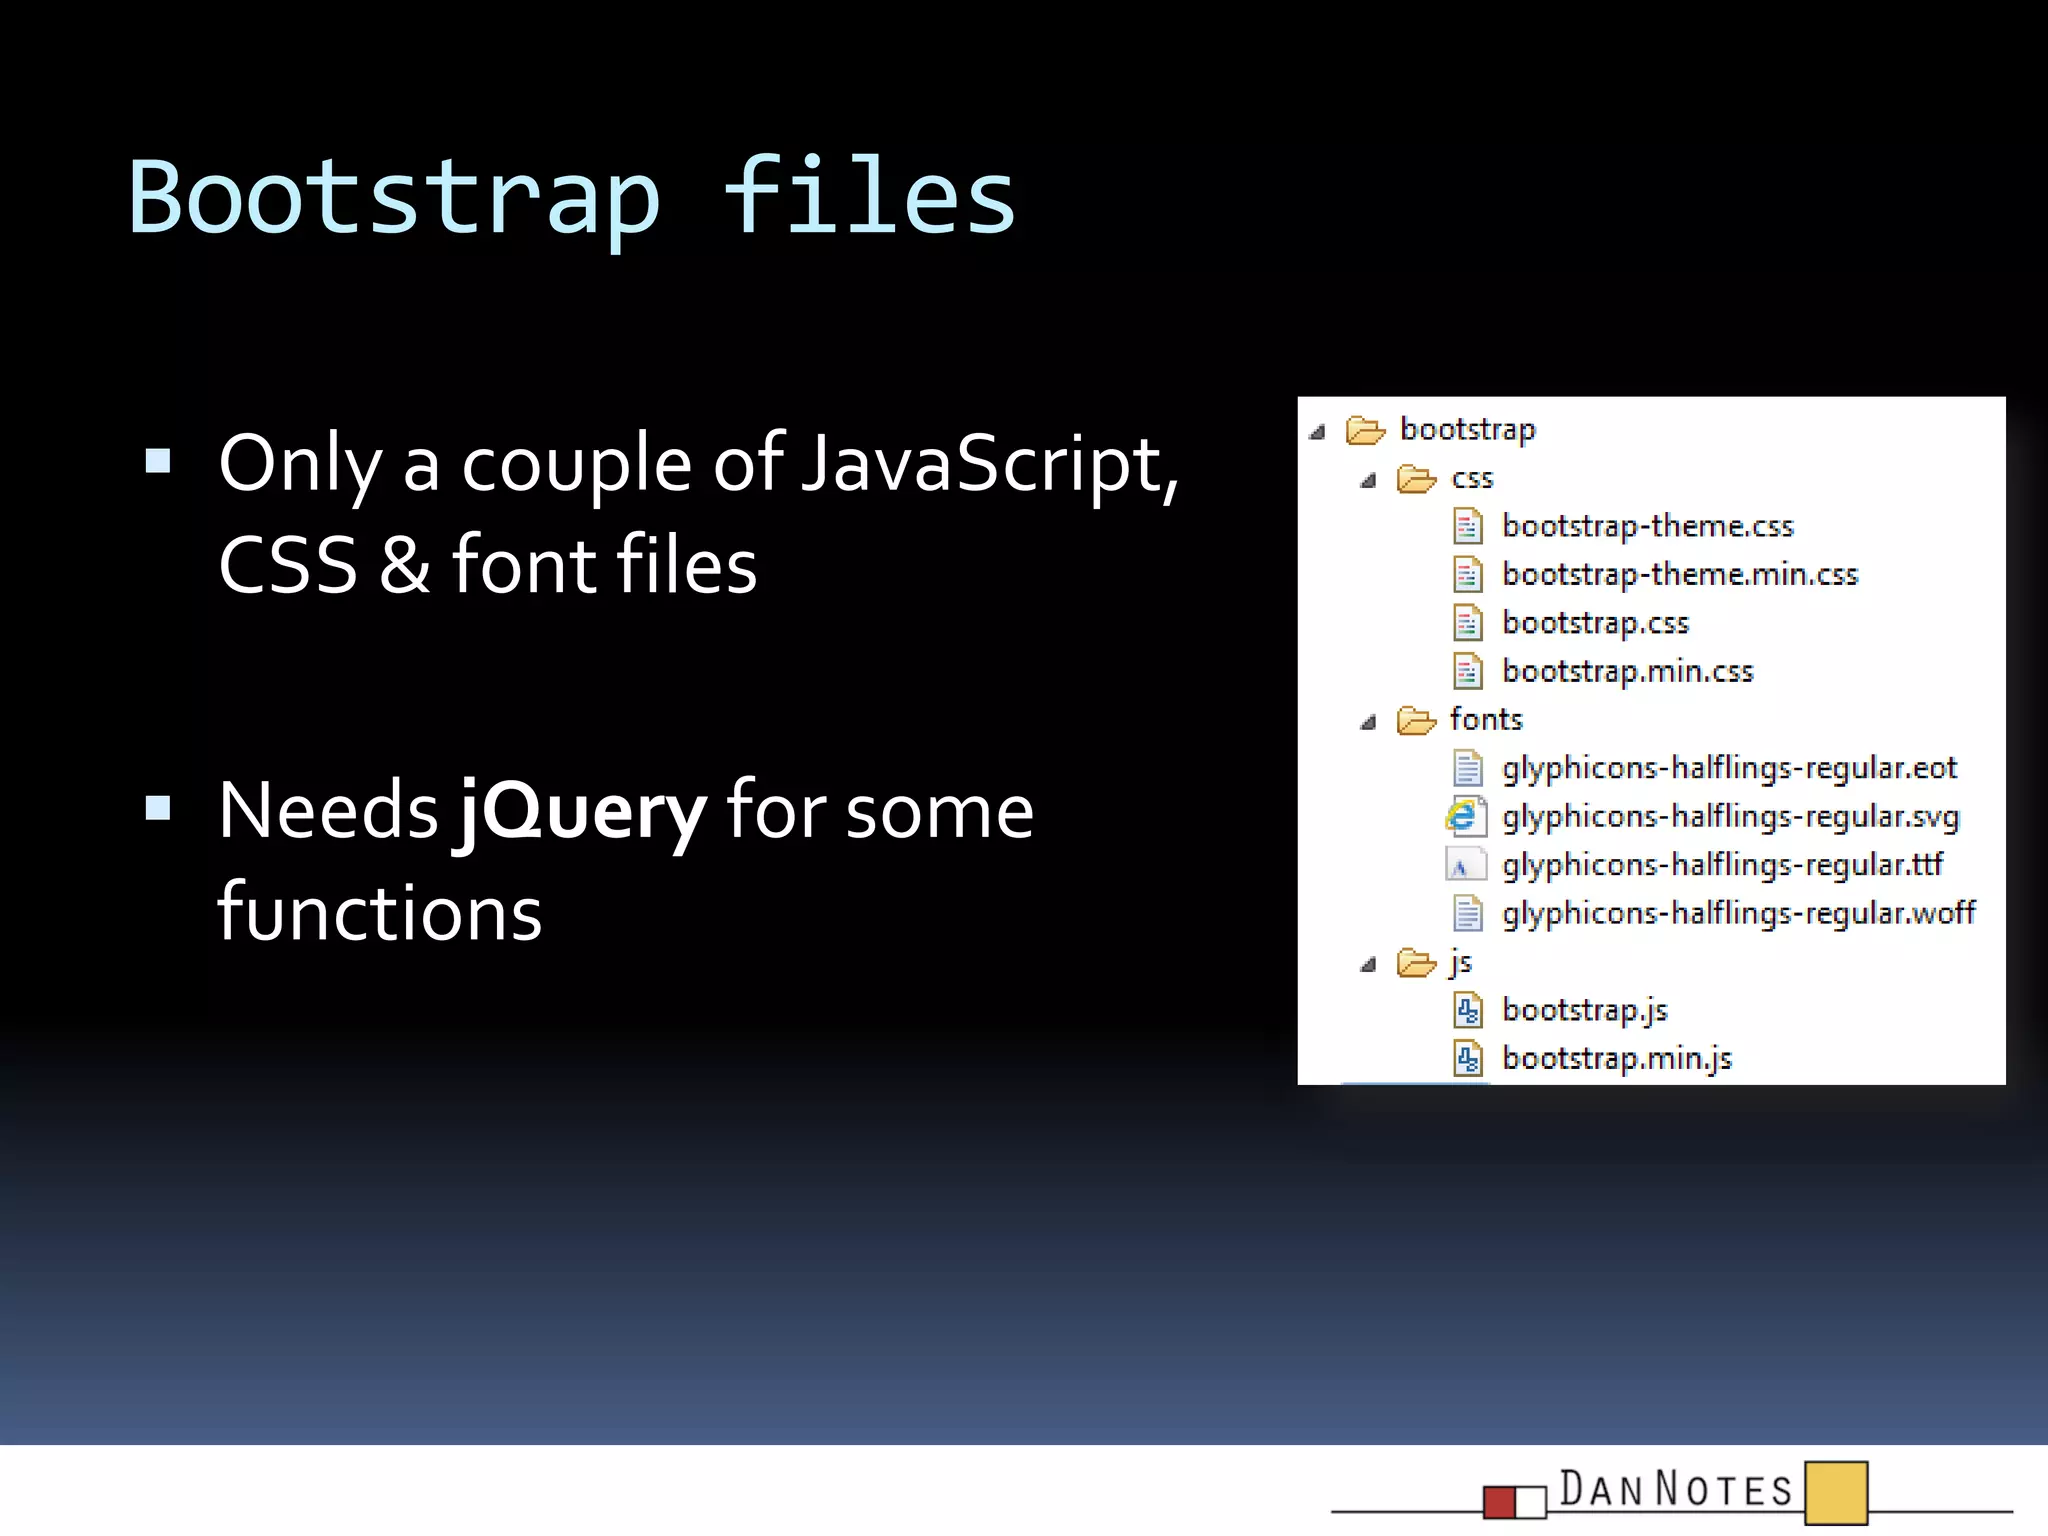Select bootstrap.min.js file name

coord(1617,1059)
